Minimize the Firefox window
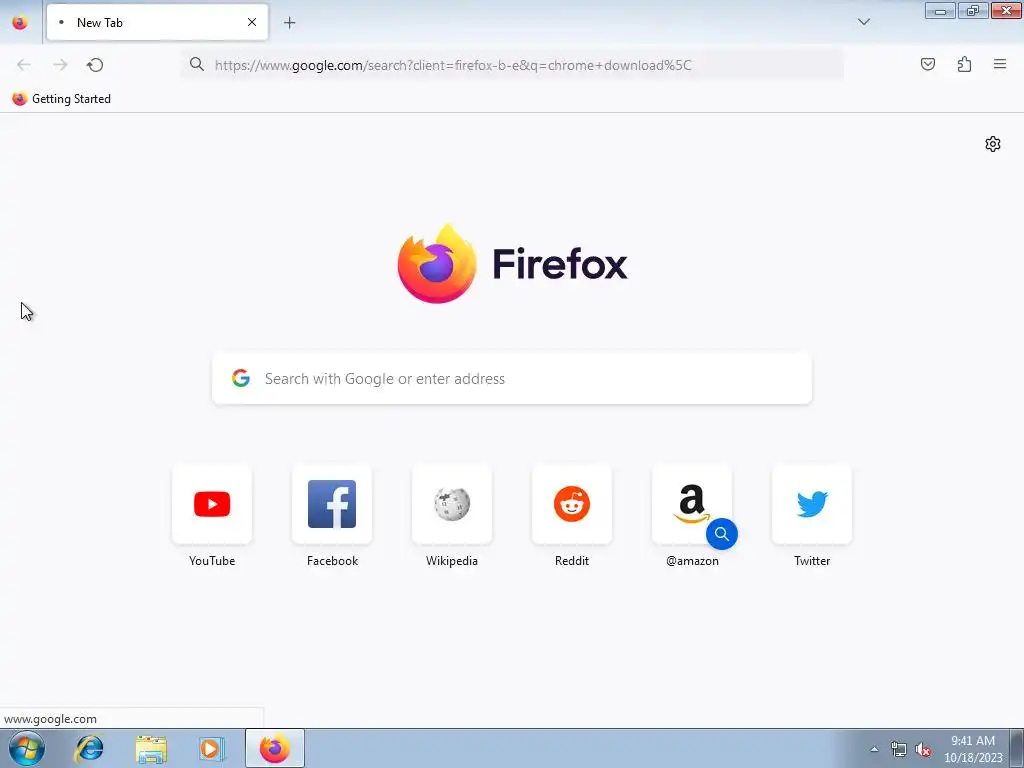 (940, 10)
